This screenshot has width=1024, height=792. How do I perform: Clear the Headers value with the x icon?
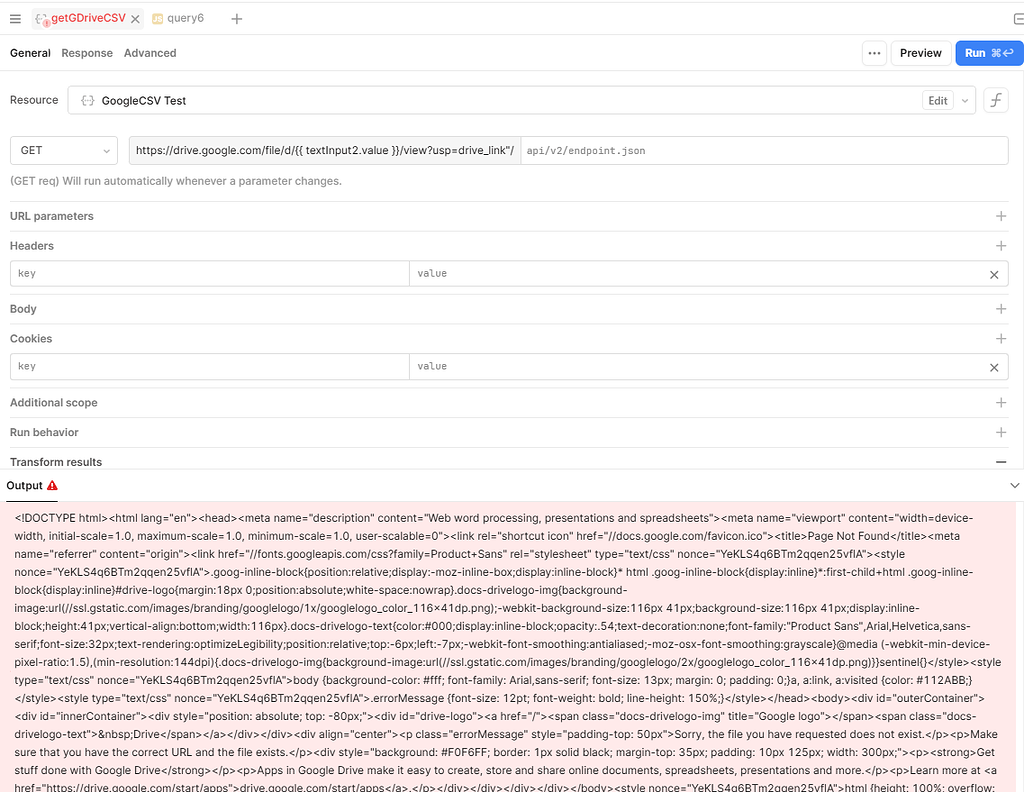click(994, 274)
